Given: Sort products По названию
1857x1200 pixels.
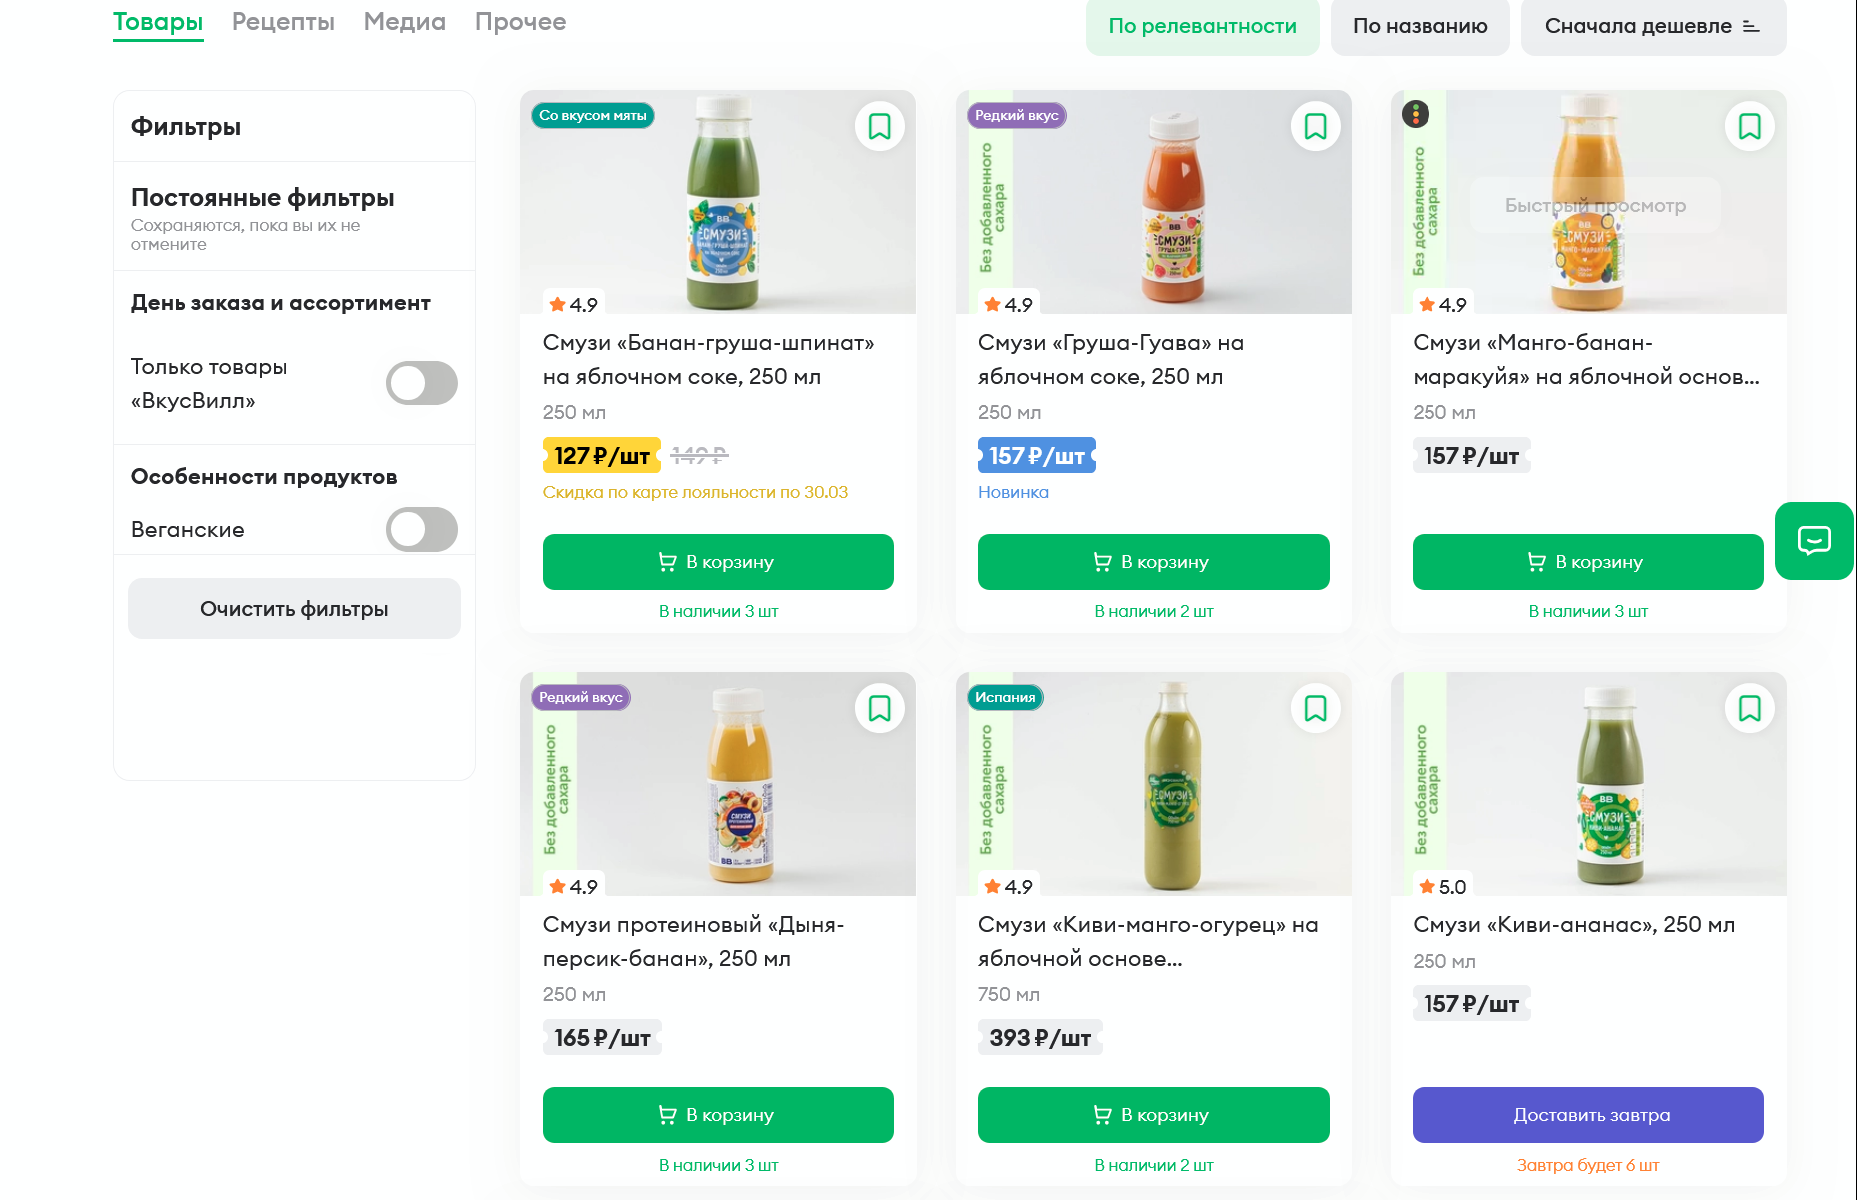Looking at the screenshot, I should point(1419,27).
